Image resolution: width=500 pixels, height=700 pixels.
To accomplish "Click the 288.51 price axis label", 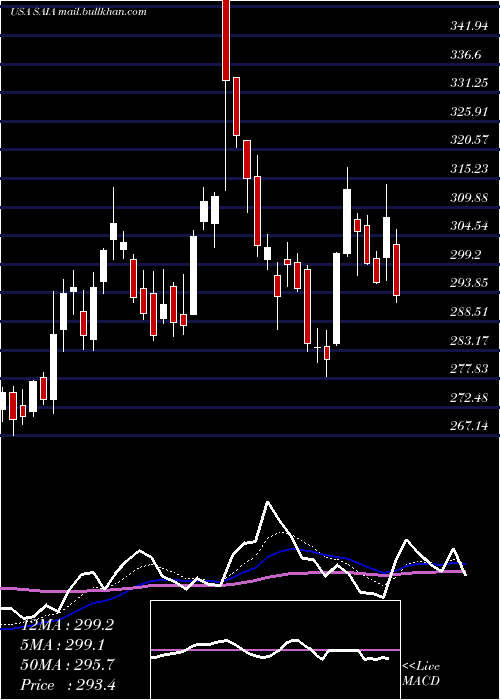I will click(469, 312).
